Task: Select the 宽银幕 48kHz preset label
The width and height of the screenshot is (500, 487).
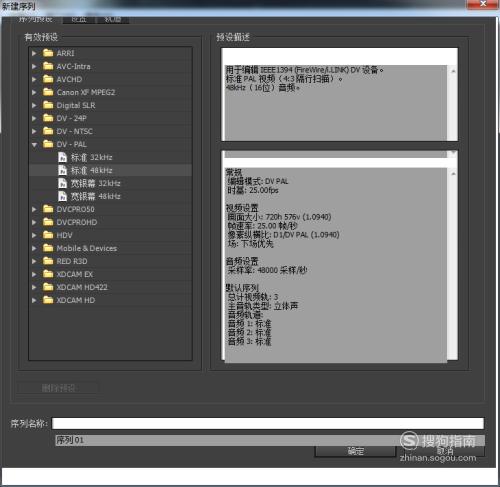Action: (95, 196)
